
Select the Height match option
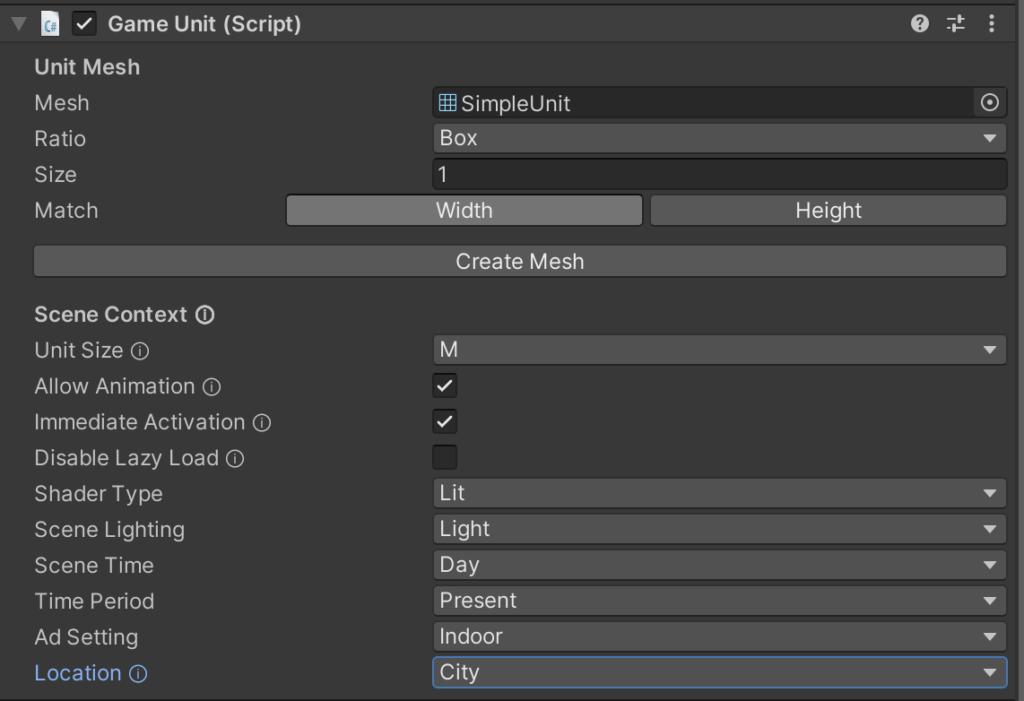tap(828, 210)
